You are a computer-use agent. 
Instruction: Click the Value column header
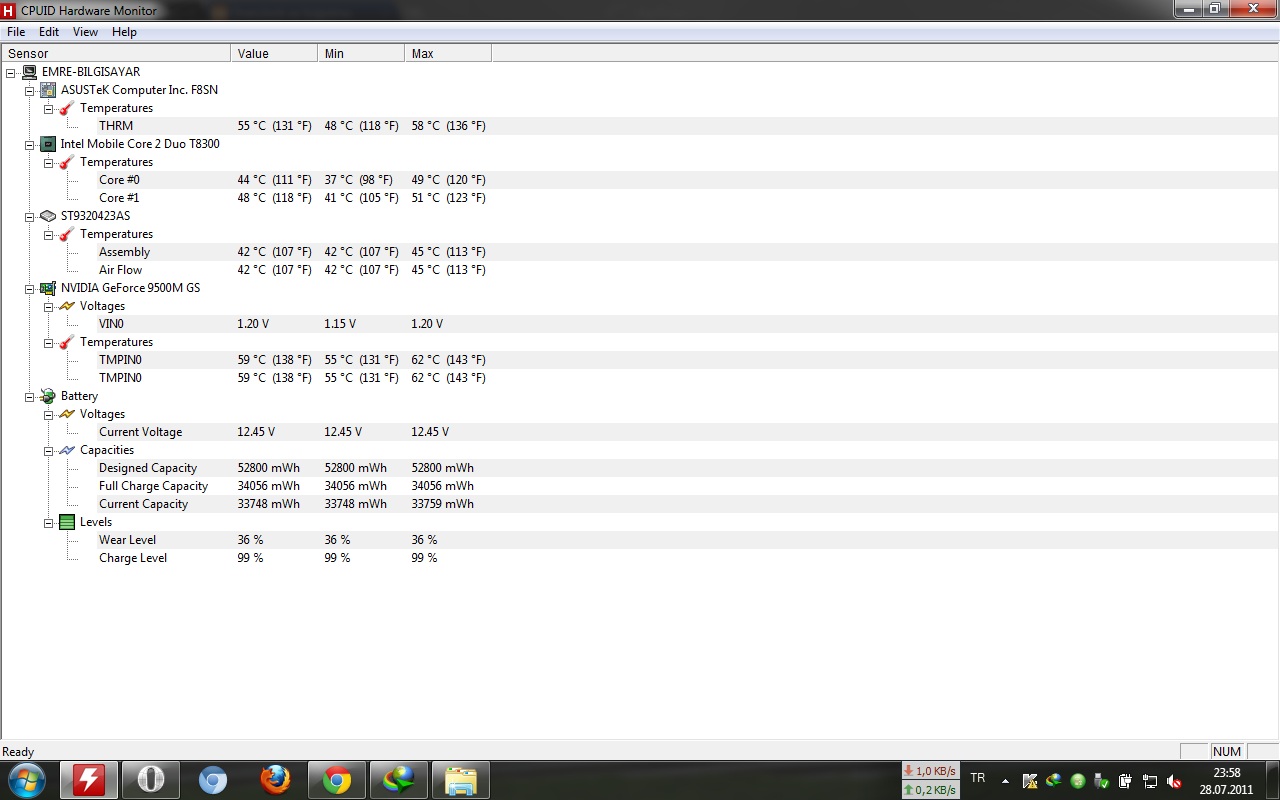(x=274, y=53)
